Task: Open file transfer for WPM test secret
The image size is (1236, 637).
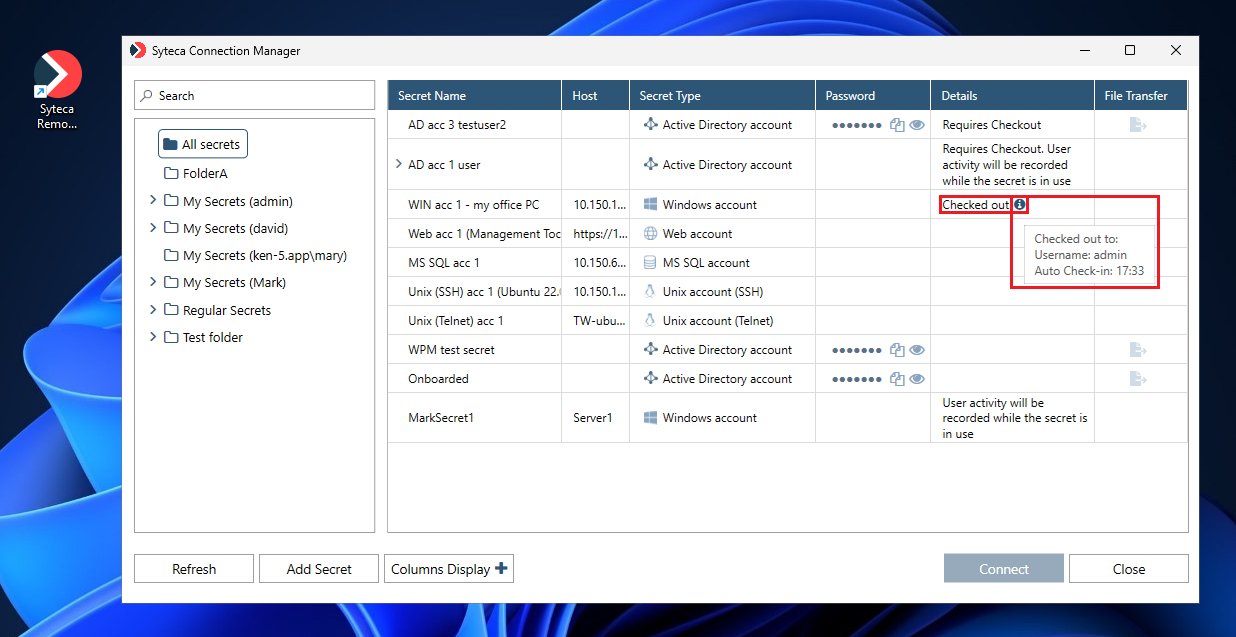Action: 1137,350
